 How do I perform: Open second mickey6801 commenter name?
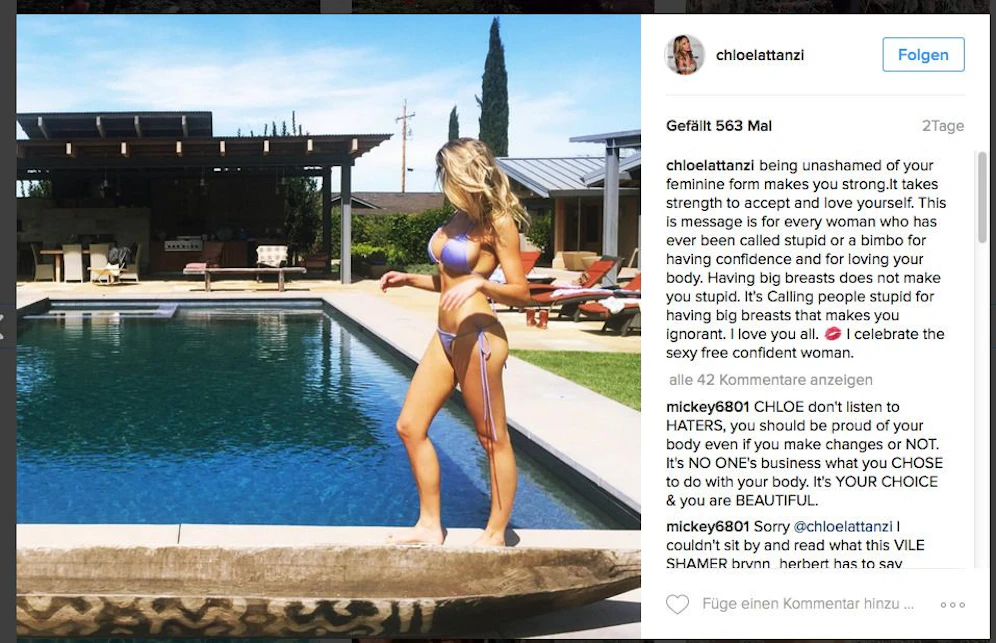click(708, 527)
